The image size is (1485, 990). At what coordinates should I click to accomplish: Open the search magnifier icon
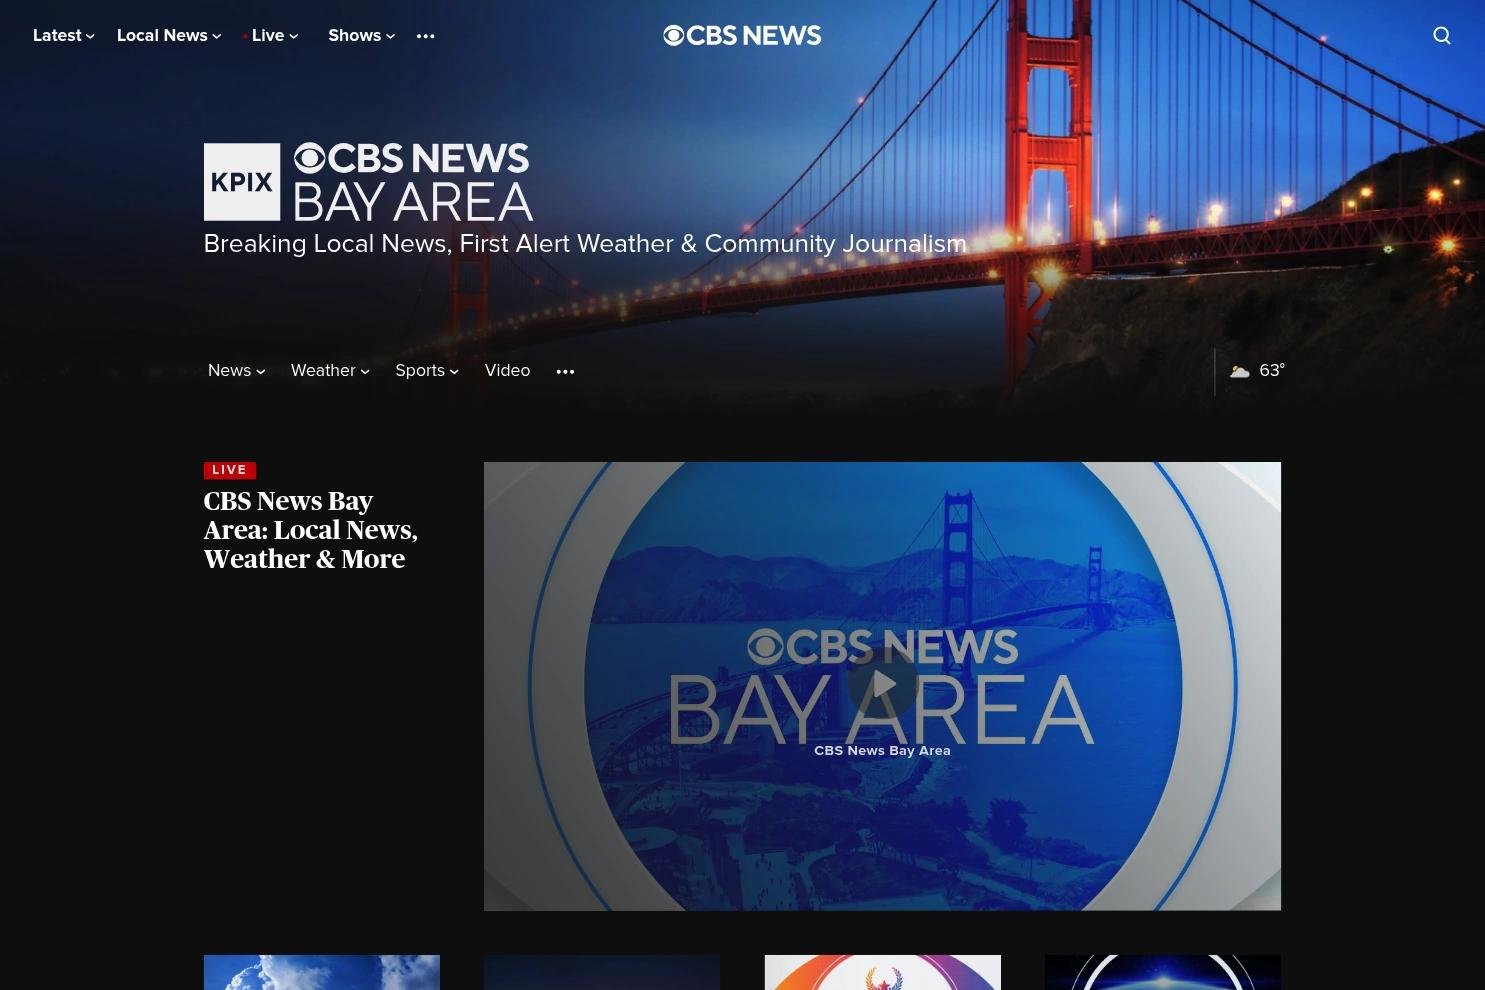click(1441, 36)
